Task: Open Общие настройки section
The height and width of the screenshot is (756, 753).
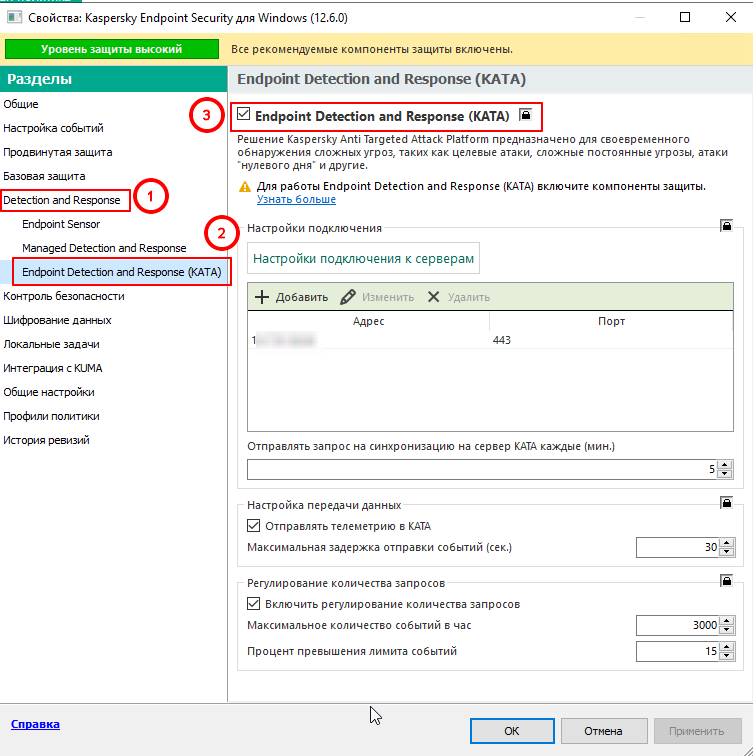Action: (49, 392)
